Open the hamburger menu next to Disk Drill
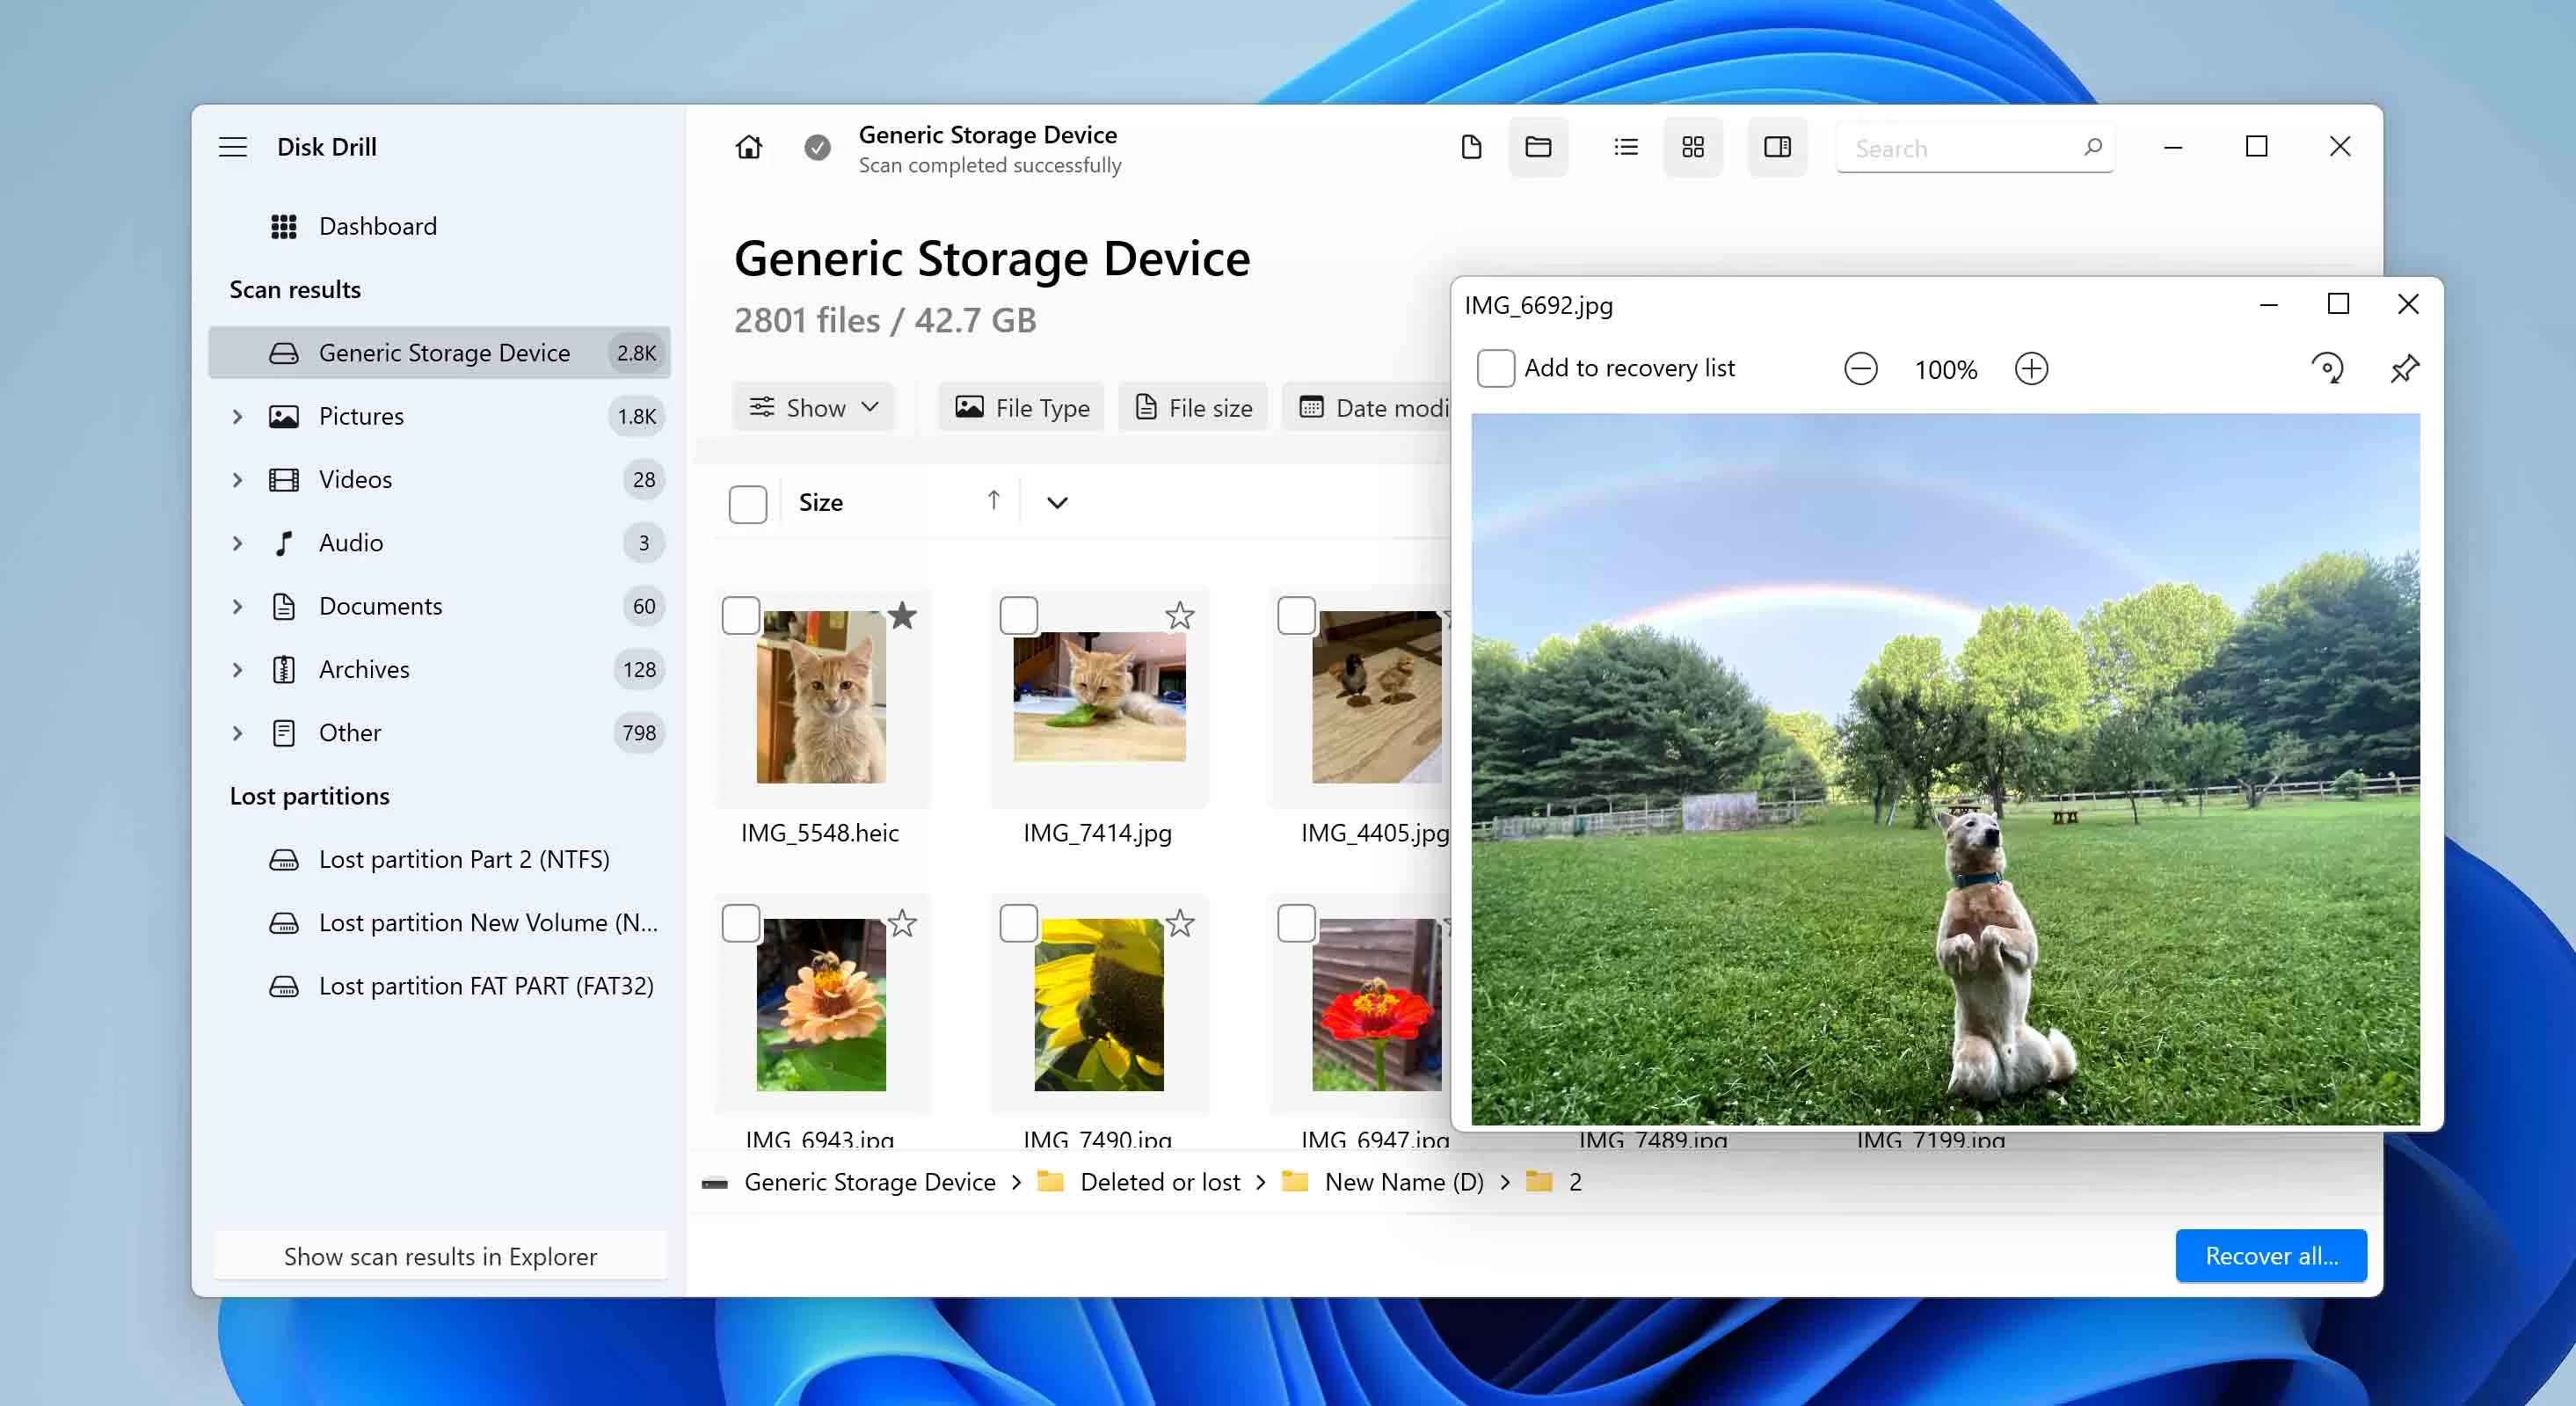Image resolution: width=2576 pixels, height=1406 pixels. pyautogui.click(x=233, y=147)
